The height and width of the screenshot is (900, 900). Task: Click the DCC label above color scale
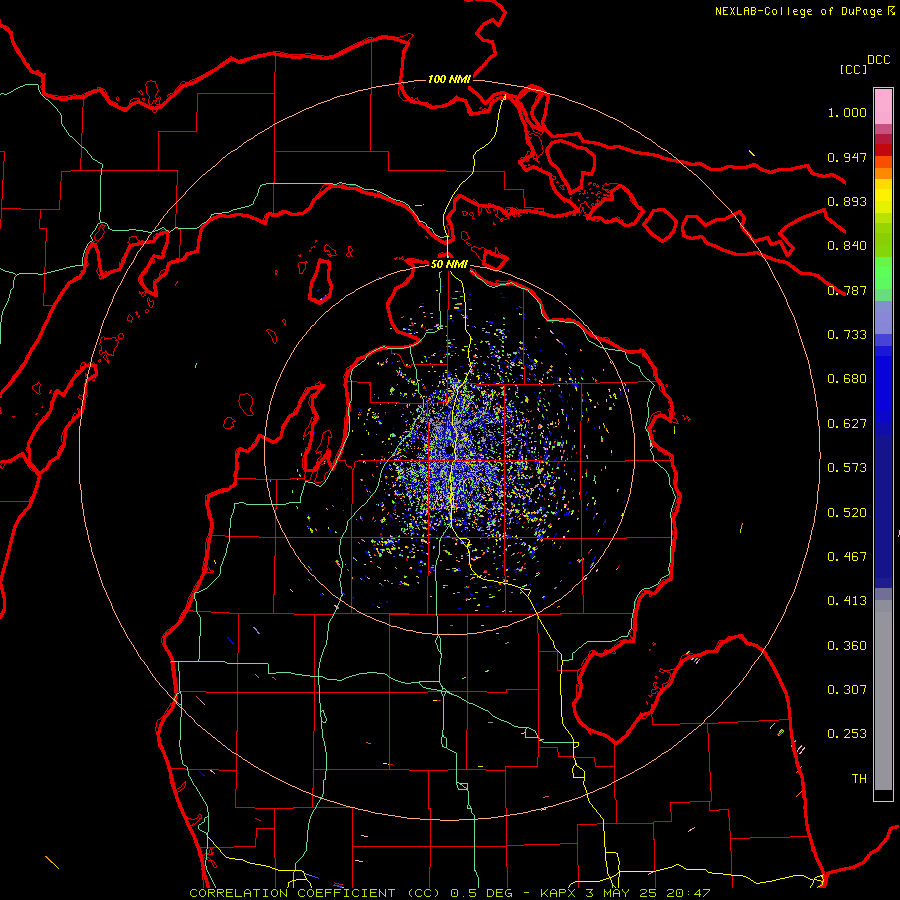click(878, 60)
